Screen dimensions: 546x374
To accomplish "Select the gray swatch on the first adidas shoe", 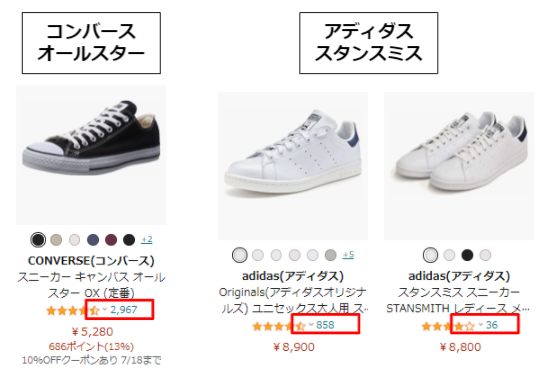I will coord(330,255).
